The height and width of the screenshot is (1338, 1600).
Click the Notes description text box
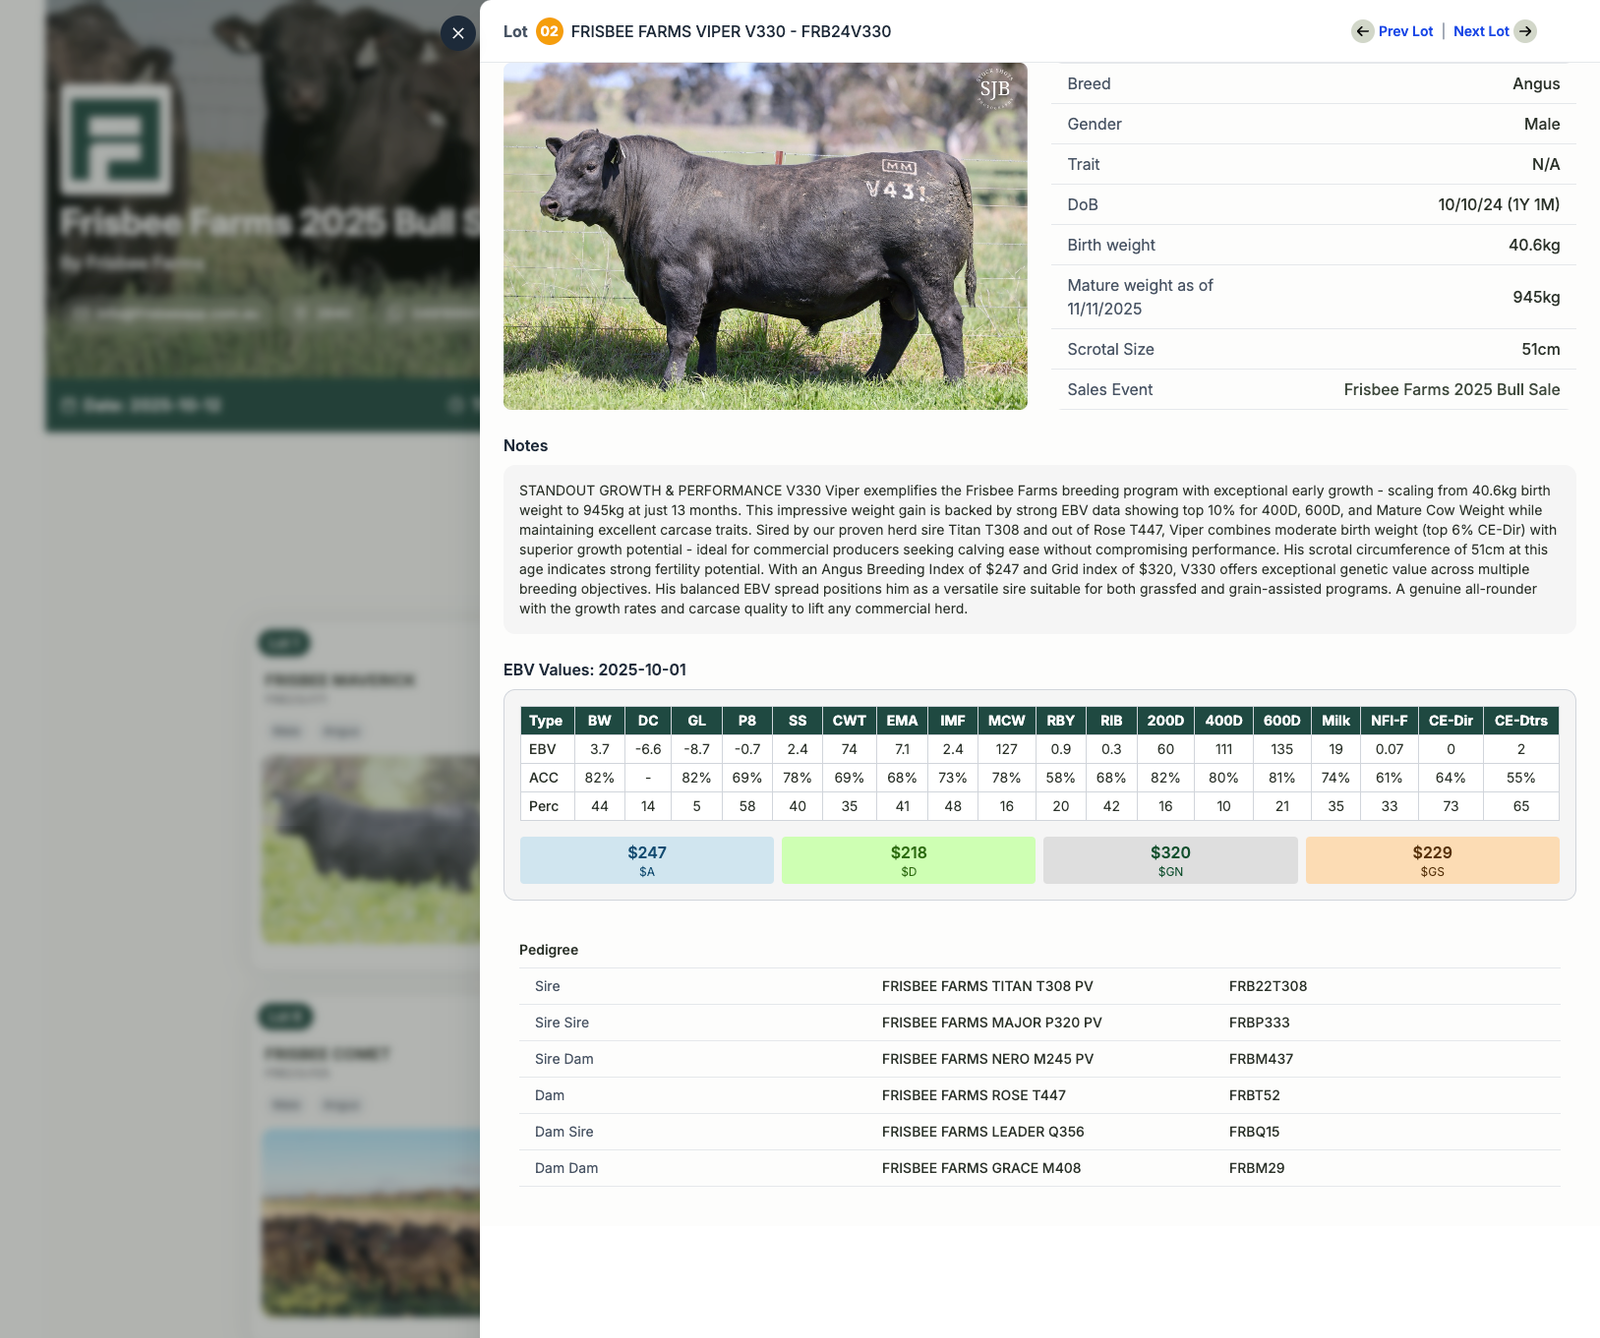coord(1039,549)
